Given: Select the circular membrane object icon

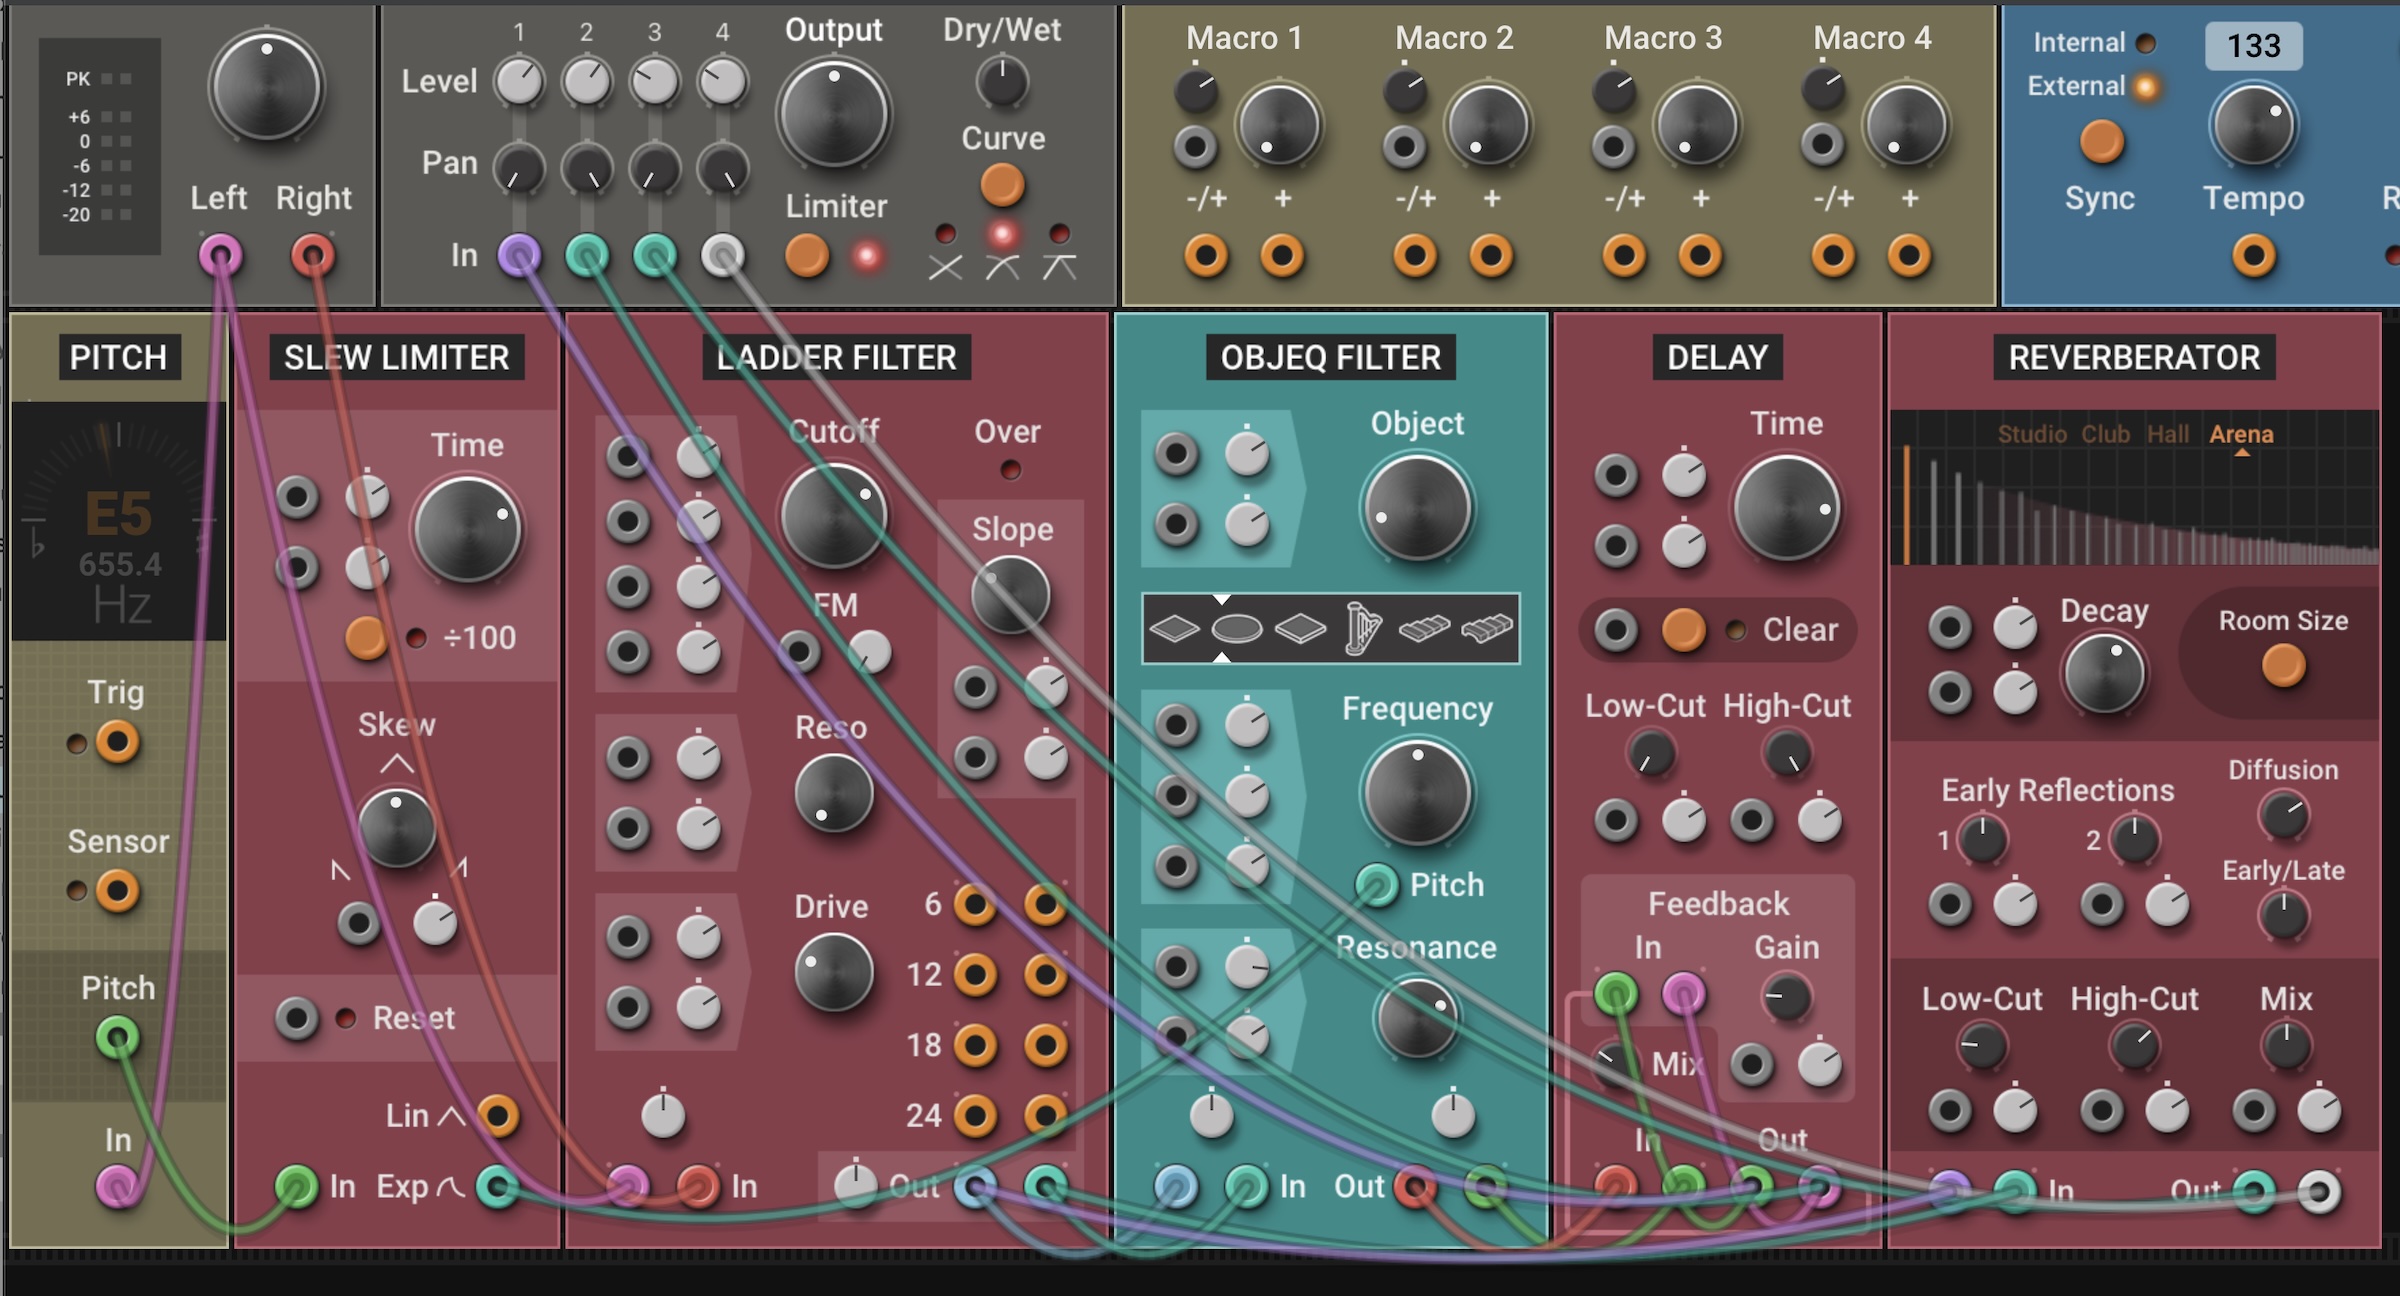Looking at the screenshot, I should (1236, 629).
